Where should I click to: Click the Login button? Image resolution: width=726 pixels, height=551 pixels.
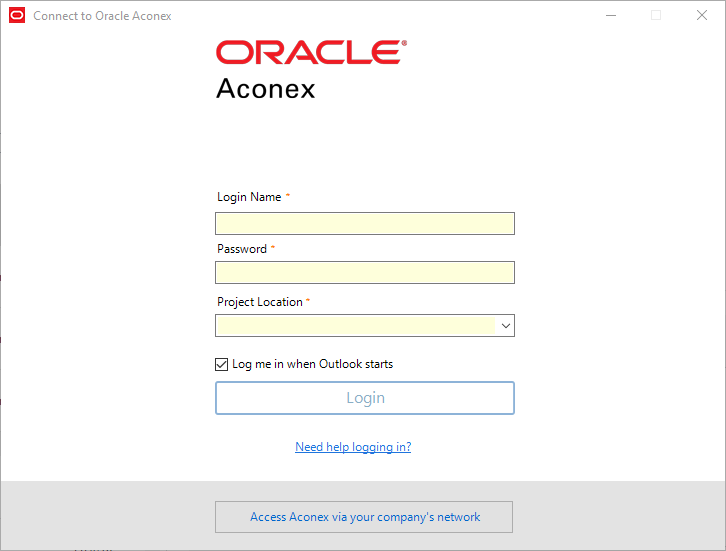[x=365, y=398]
